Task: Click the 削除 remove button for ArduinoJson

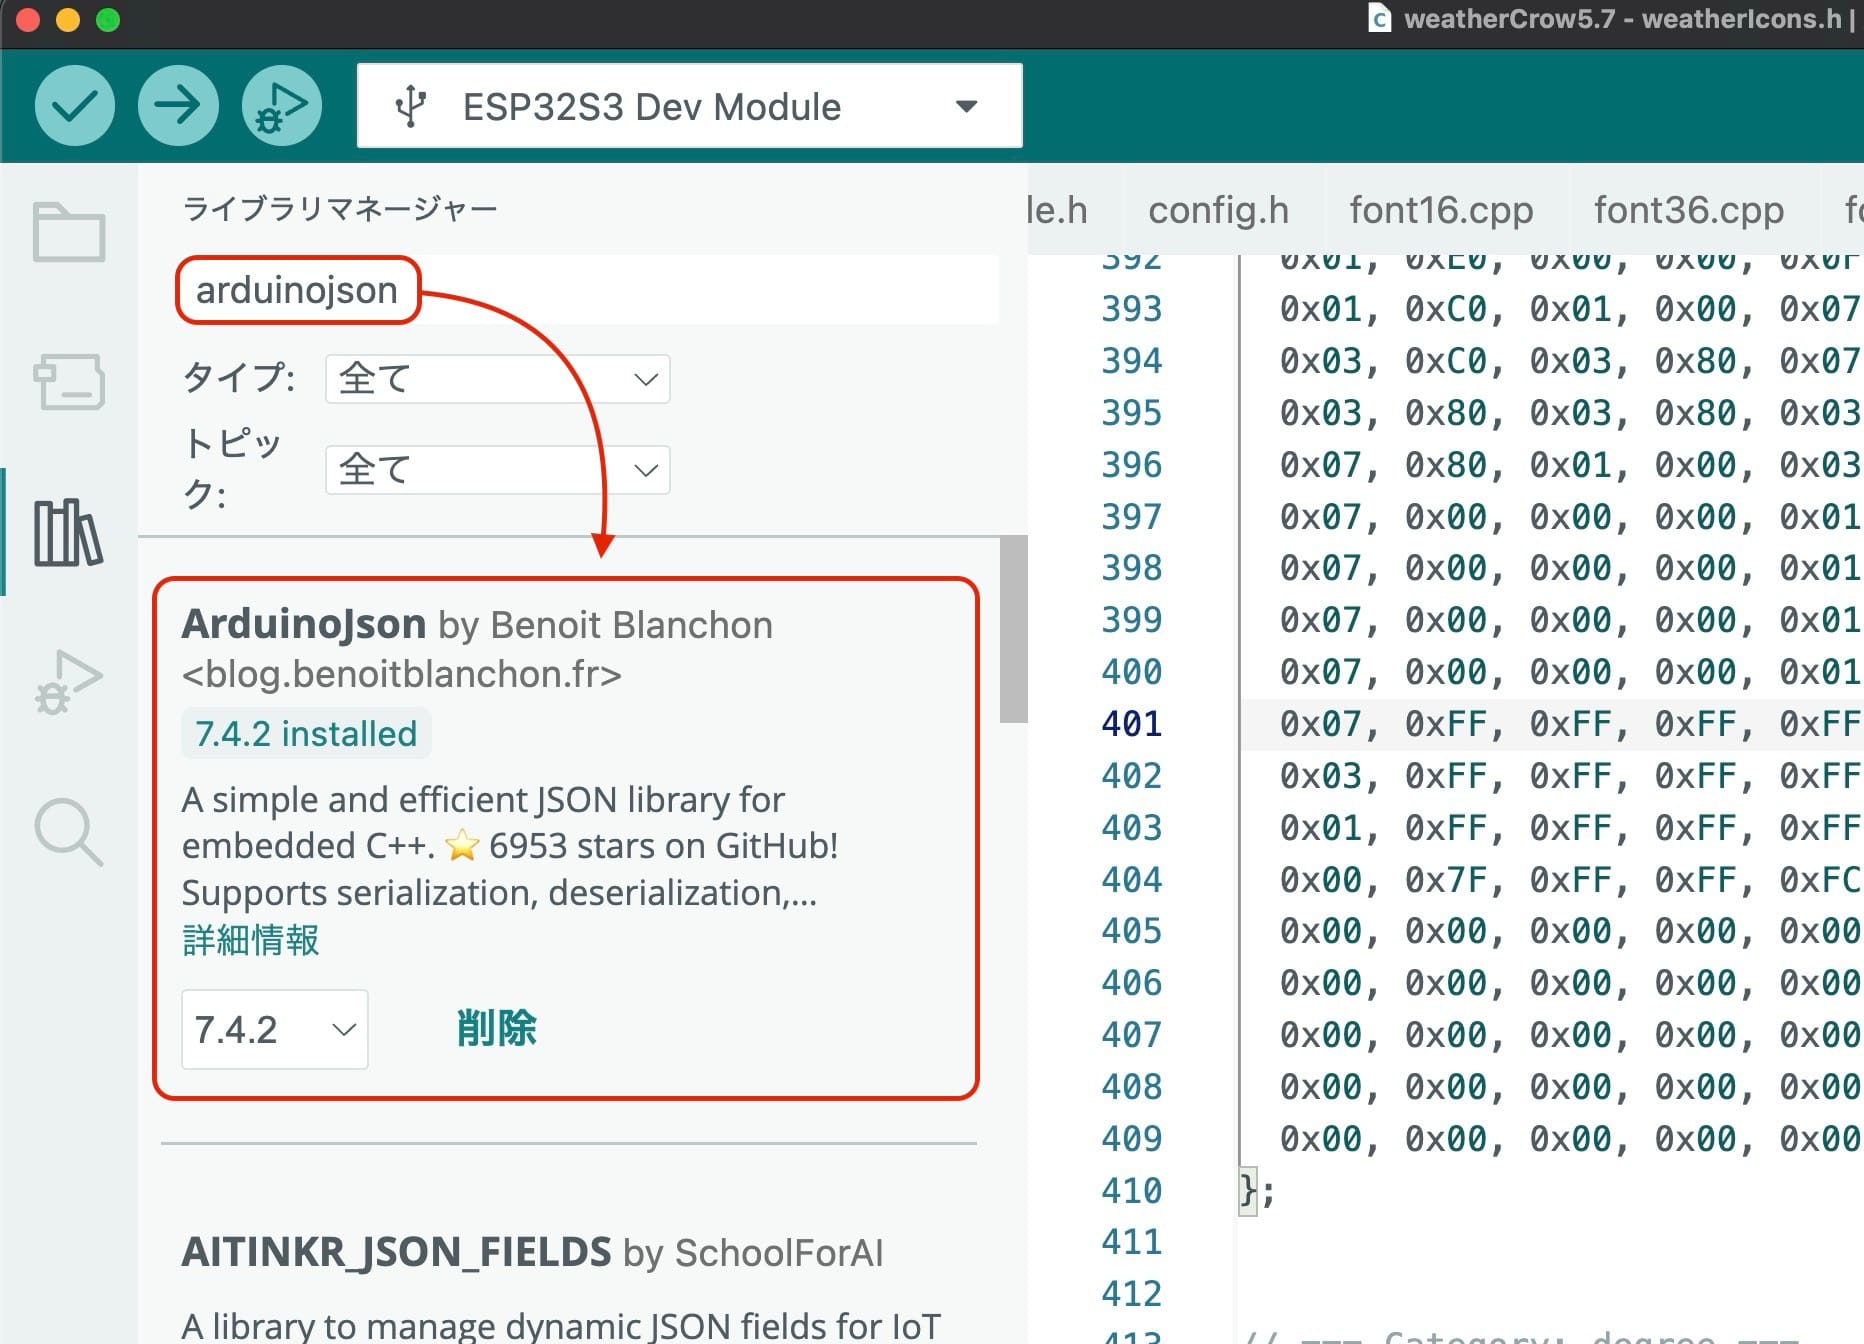Action: tap(496, 1029)
